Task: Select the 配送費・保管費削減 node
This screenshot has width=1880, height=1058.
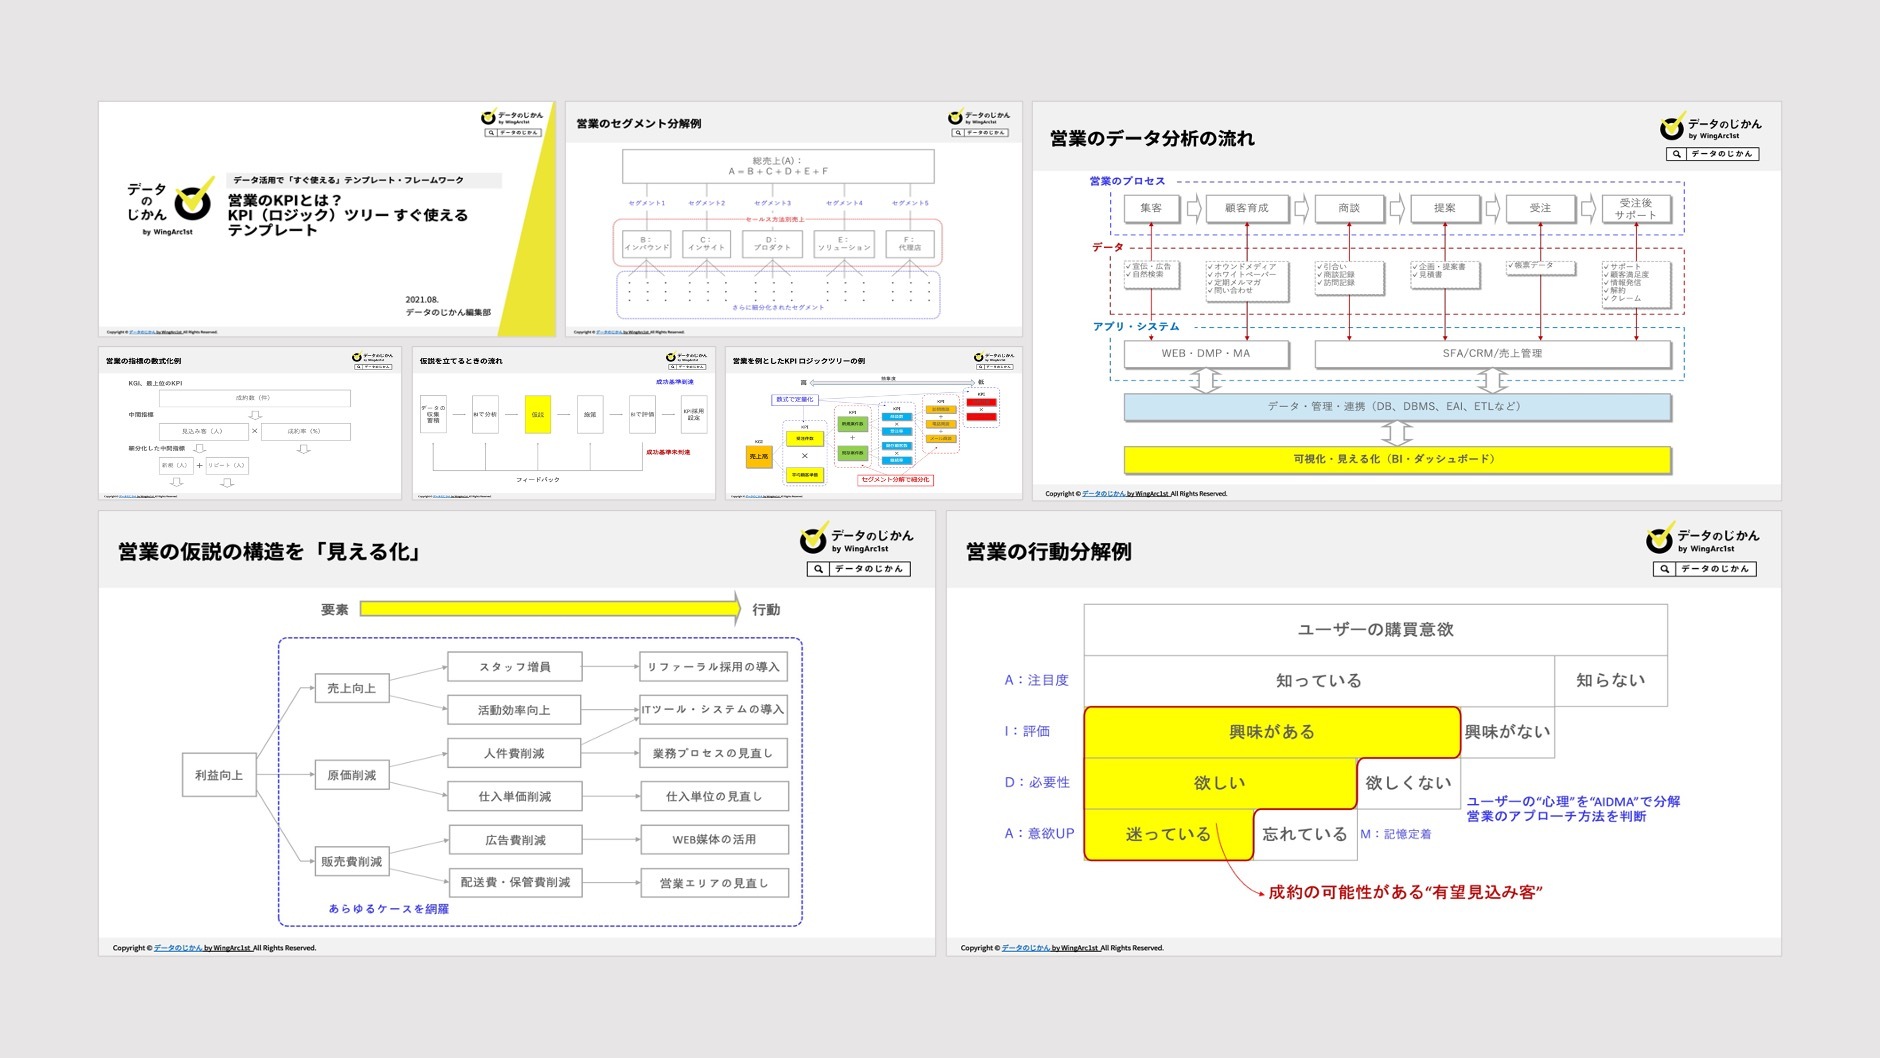Action: (x=516, y=883)
